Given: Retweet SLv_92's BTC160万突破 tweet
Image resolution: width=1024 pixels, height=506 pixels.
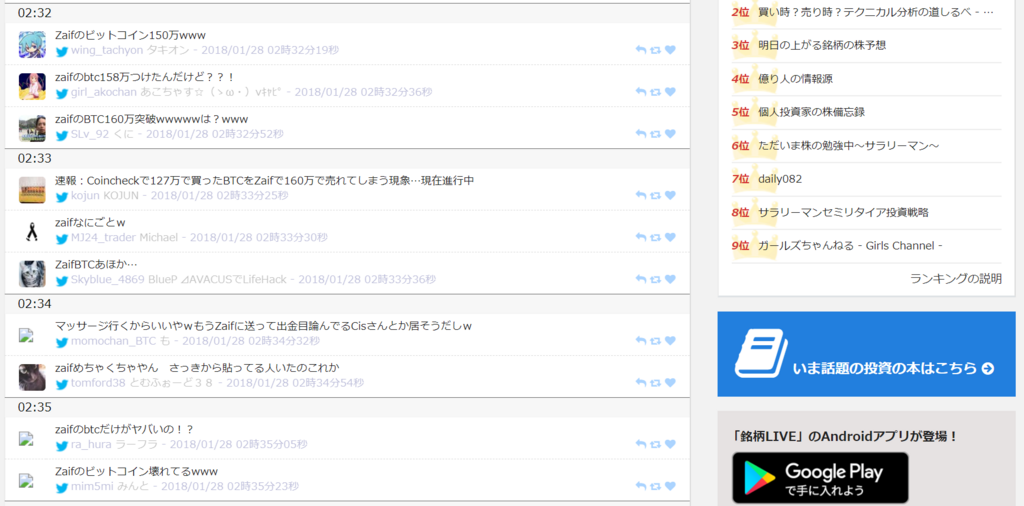Looking at the screenshot, I should click(655, 134).
